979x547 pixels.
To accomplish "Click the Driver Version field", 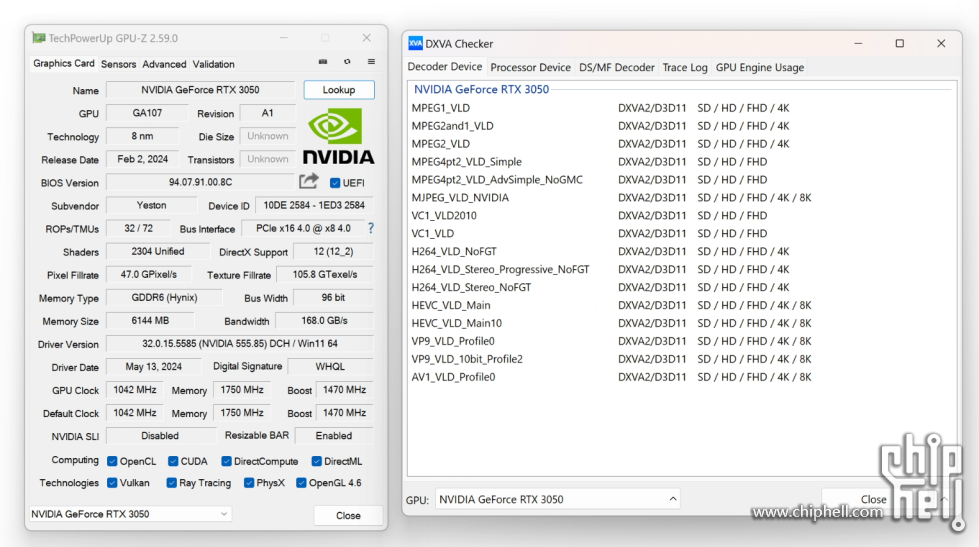I will pos(240,343).
